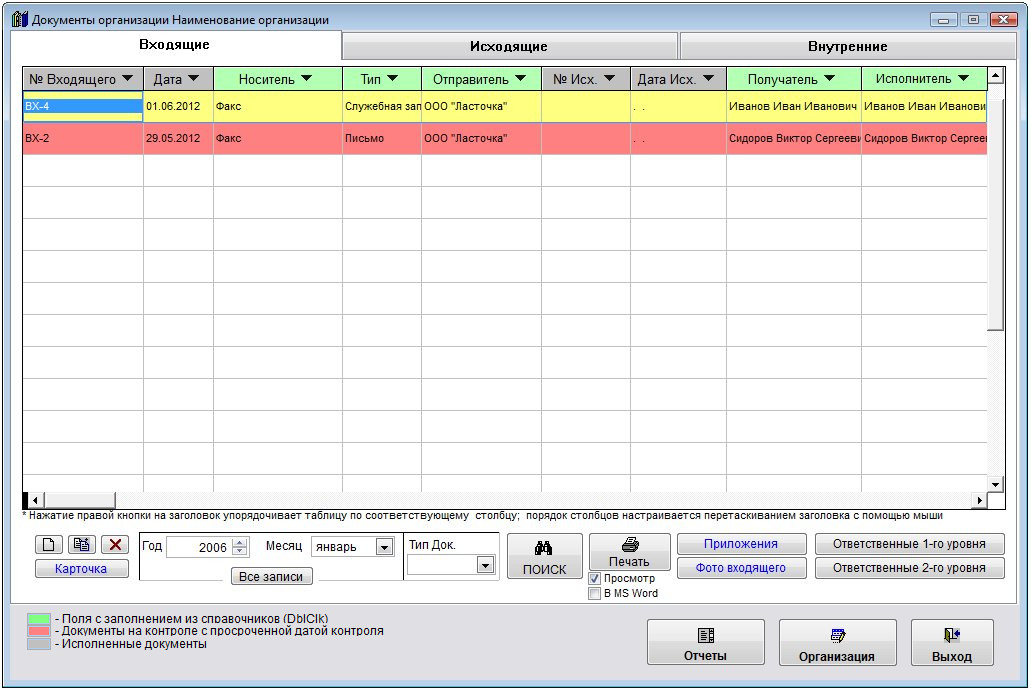Open the Отправитель column dropdown arrow

point(521,78)
